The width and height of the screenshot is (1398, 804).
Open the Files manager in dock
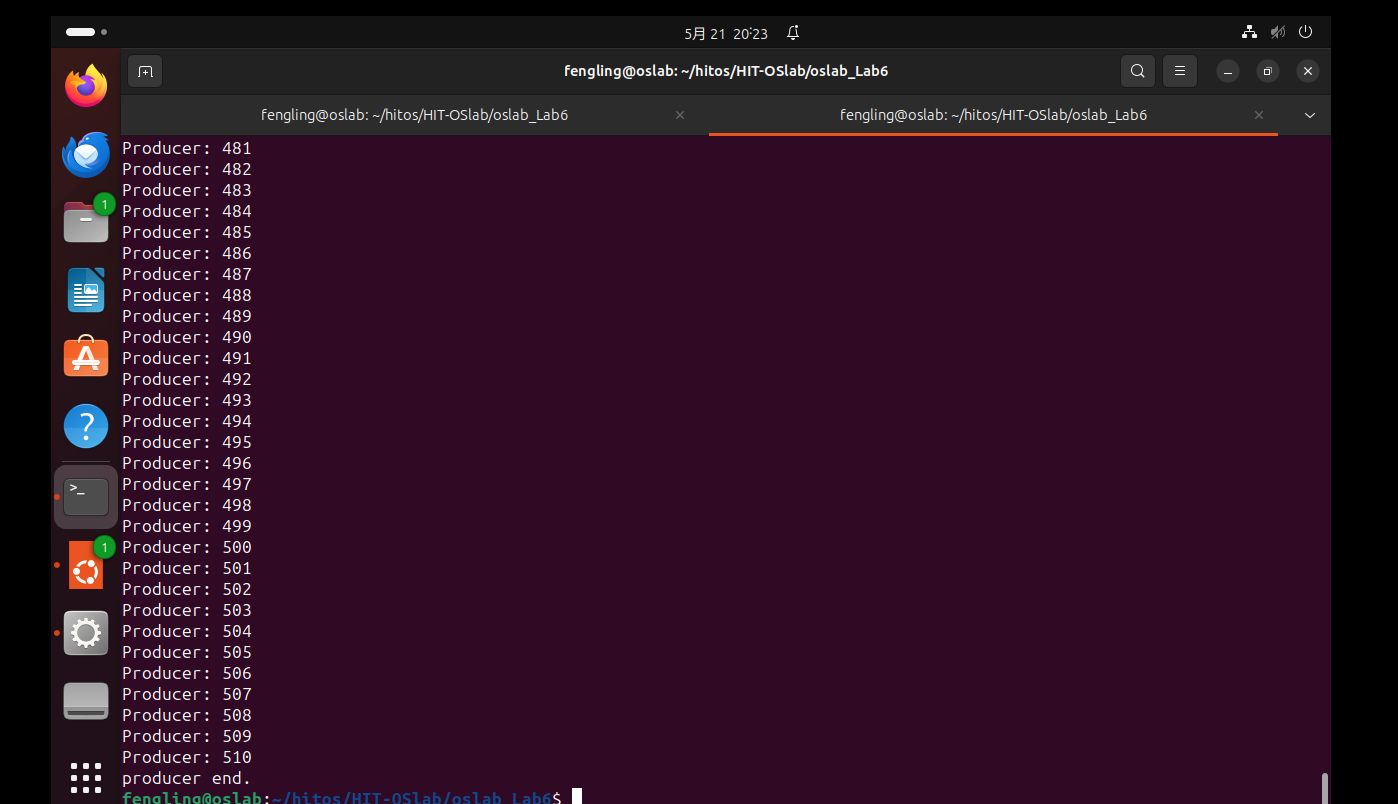86,222
